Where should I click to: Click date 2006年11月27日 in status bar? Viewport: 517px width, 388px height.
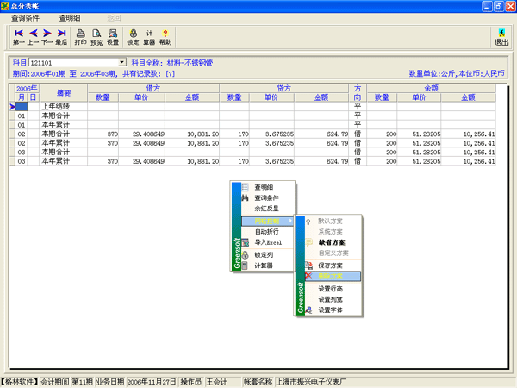(152, 382)
